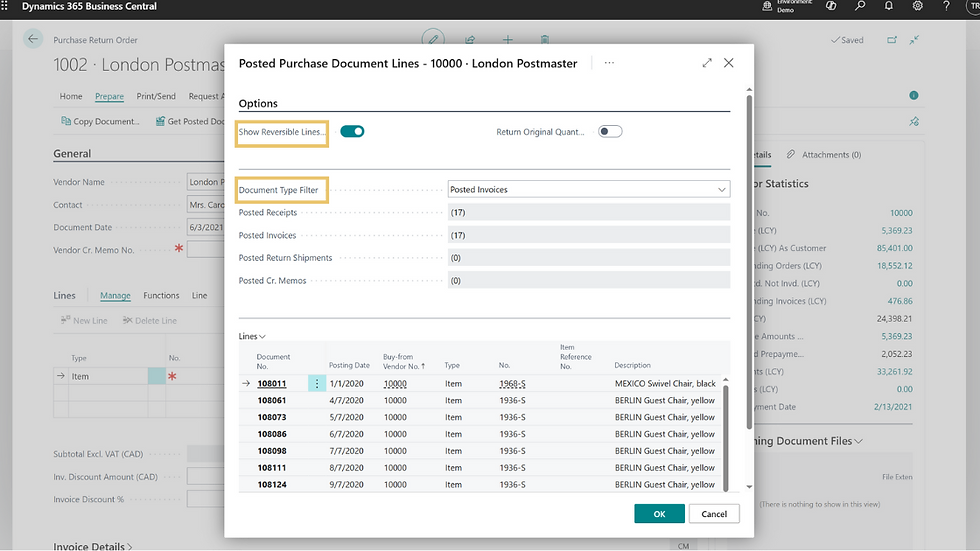
Task: Close the Posted Purchase Document Lines dialog
Action: [x=729, y=62]
